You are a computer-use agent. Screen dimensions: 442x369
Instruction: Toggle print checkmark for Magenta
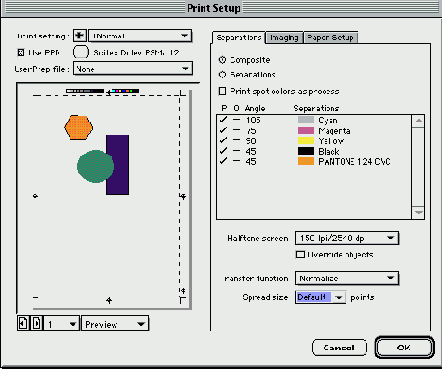point(223,130)
